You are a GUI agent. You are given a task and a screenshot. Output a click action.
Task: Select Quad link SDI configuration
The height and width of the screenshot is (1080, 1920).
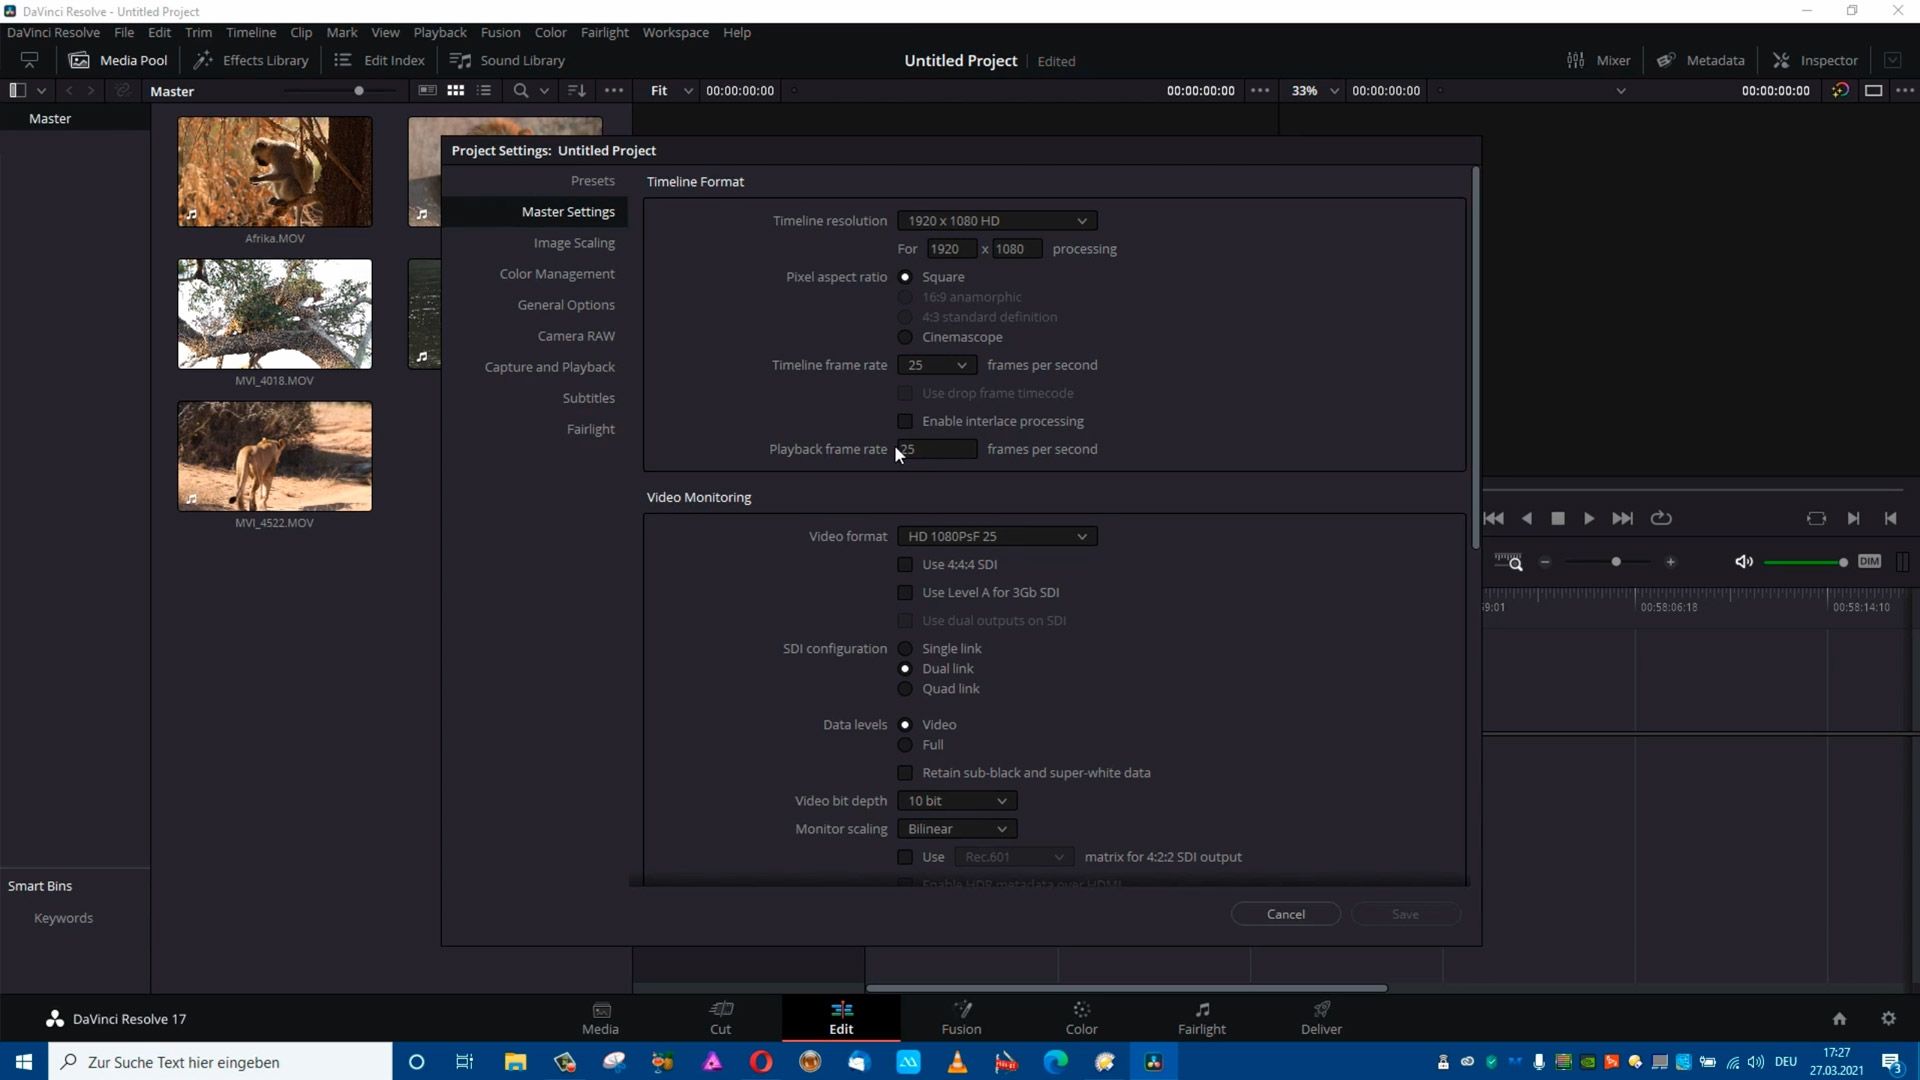click(905, 688)
